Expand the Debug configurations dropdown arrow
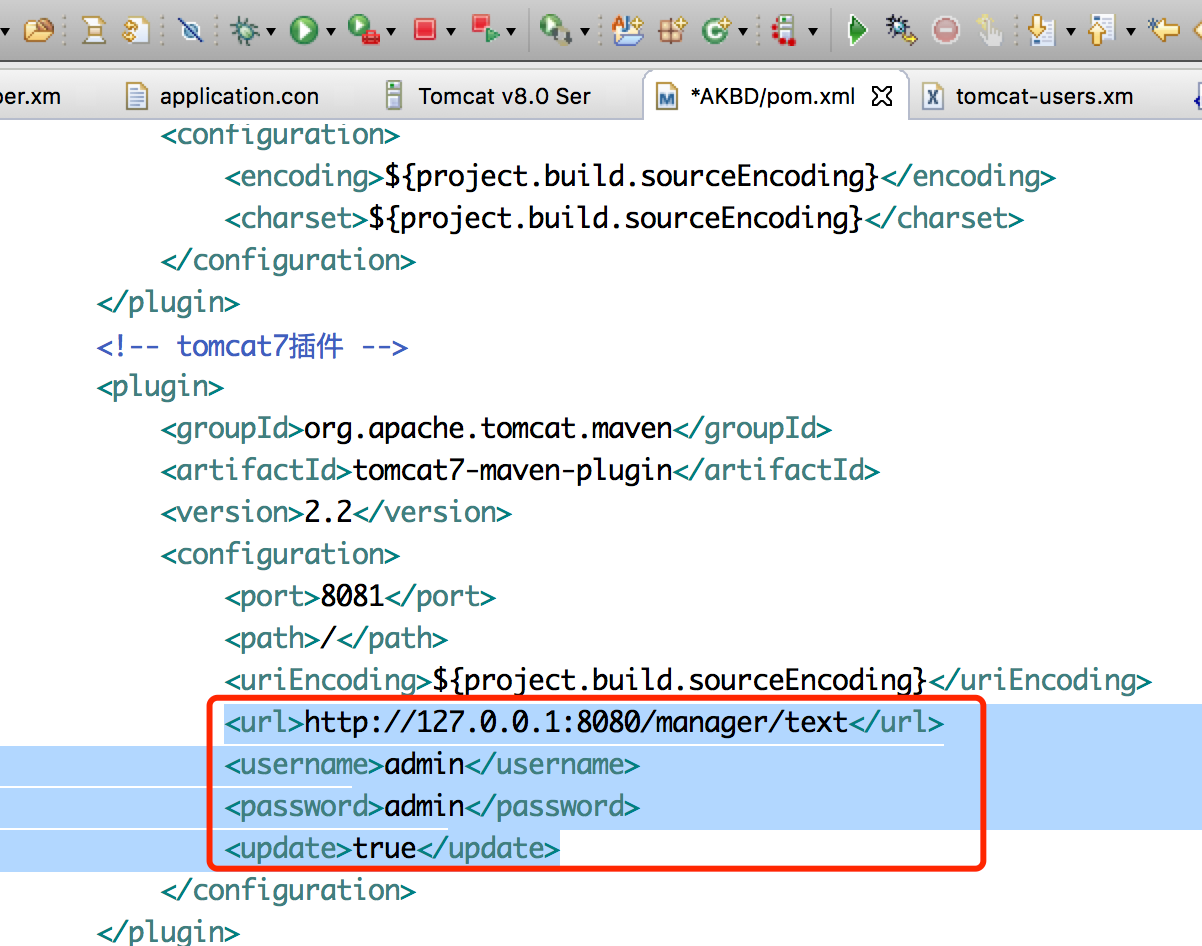The image size is (1202, 946). [x=271, y=32]
